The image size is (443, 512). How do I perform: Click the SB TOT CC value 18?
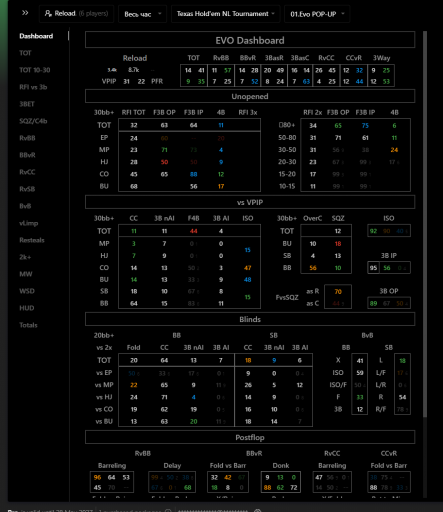pos(248,360)
